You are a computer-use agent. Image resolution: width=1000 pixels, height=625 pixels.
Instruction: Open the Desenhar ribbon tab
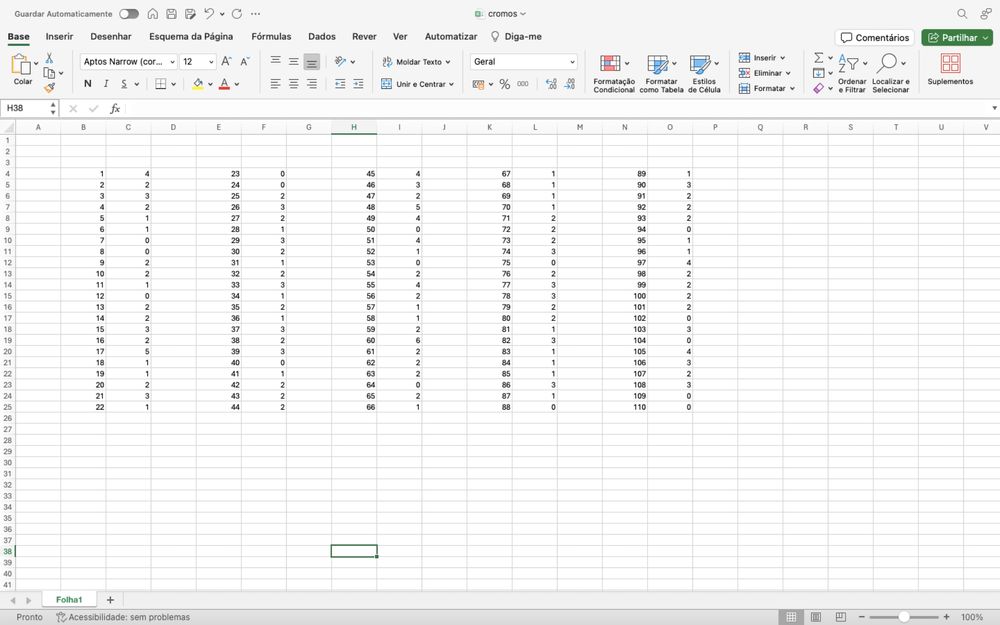point(111,36)
